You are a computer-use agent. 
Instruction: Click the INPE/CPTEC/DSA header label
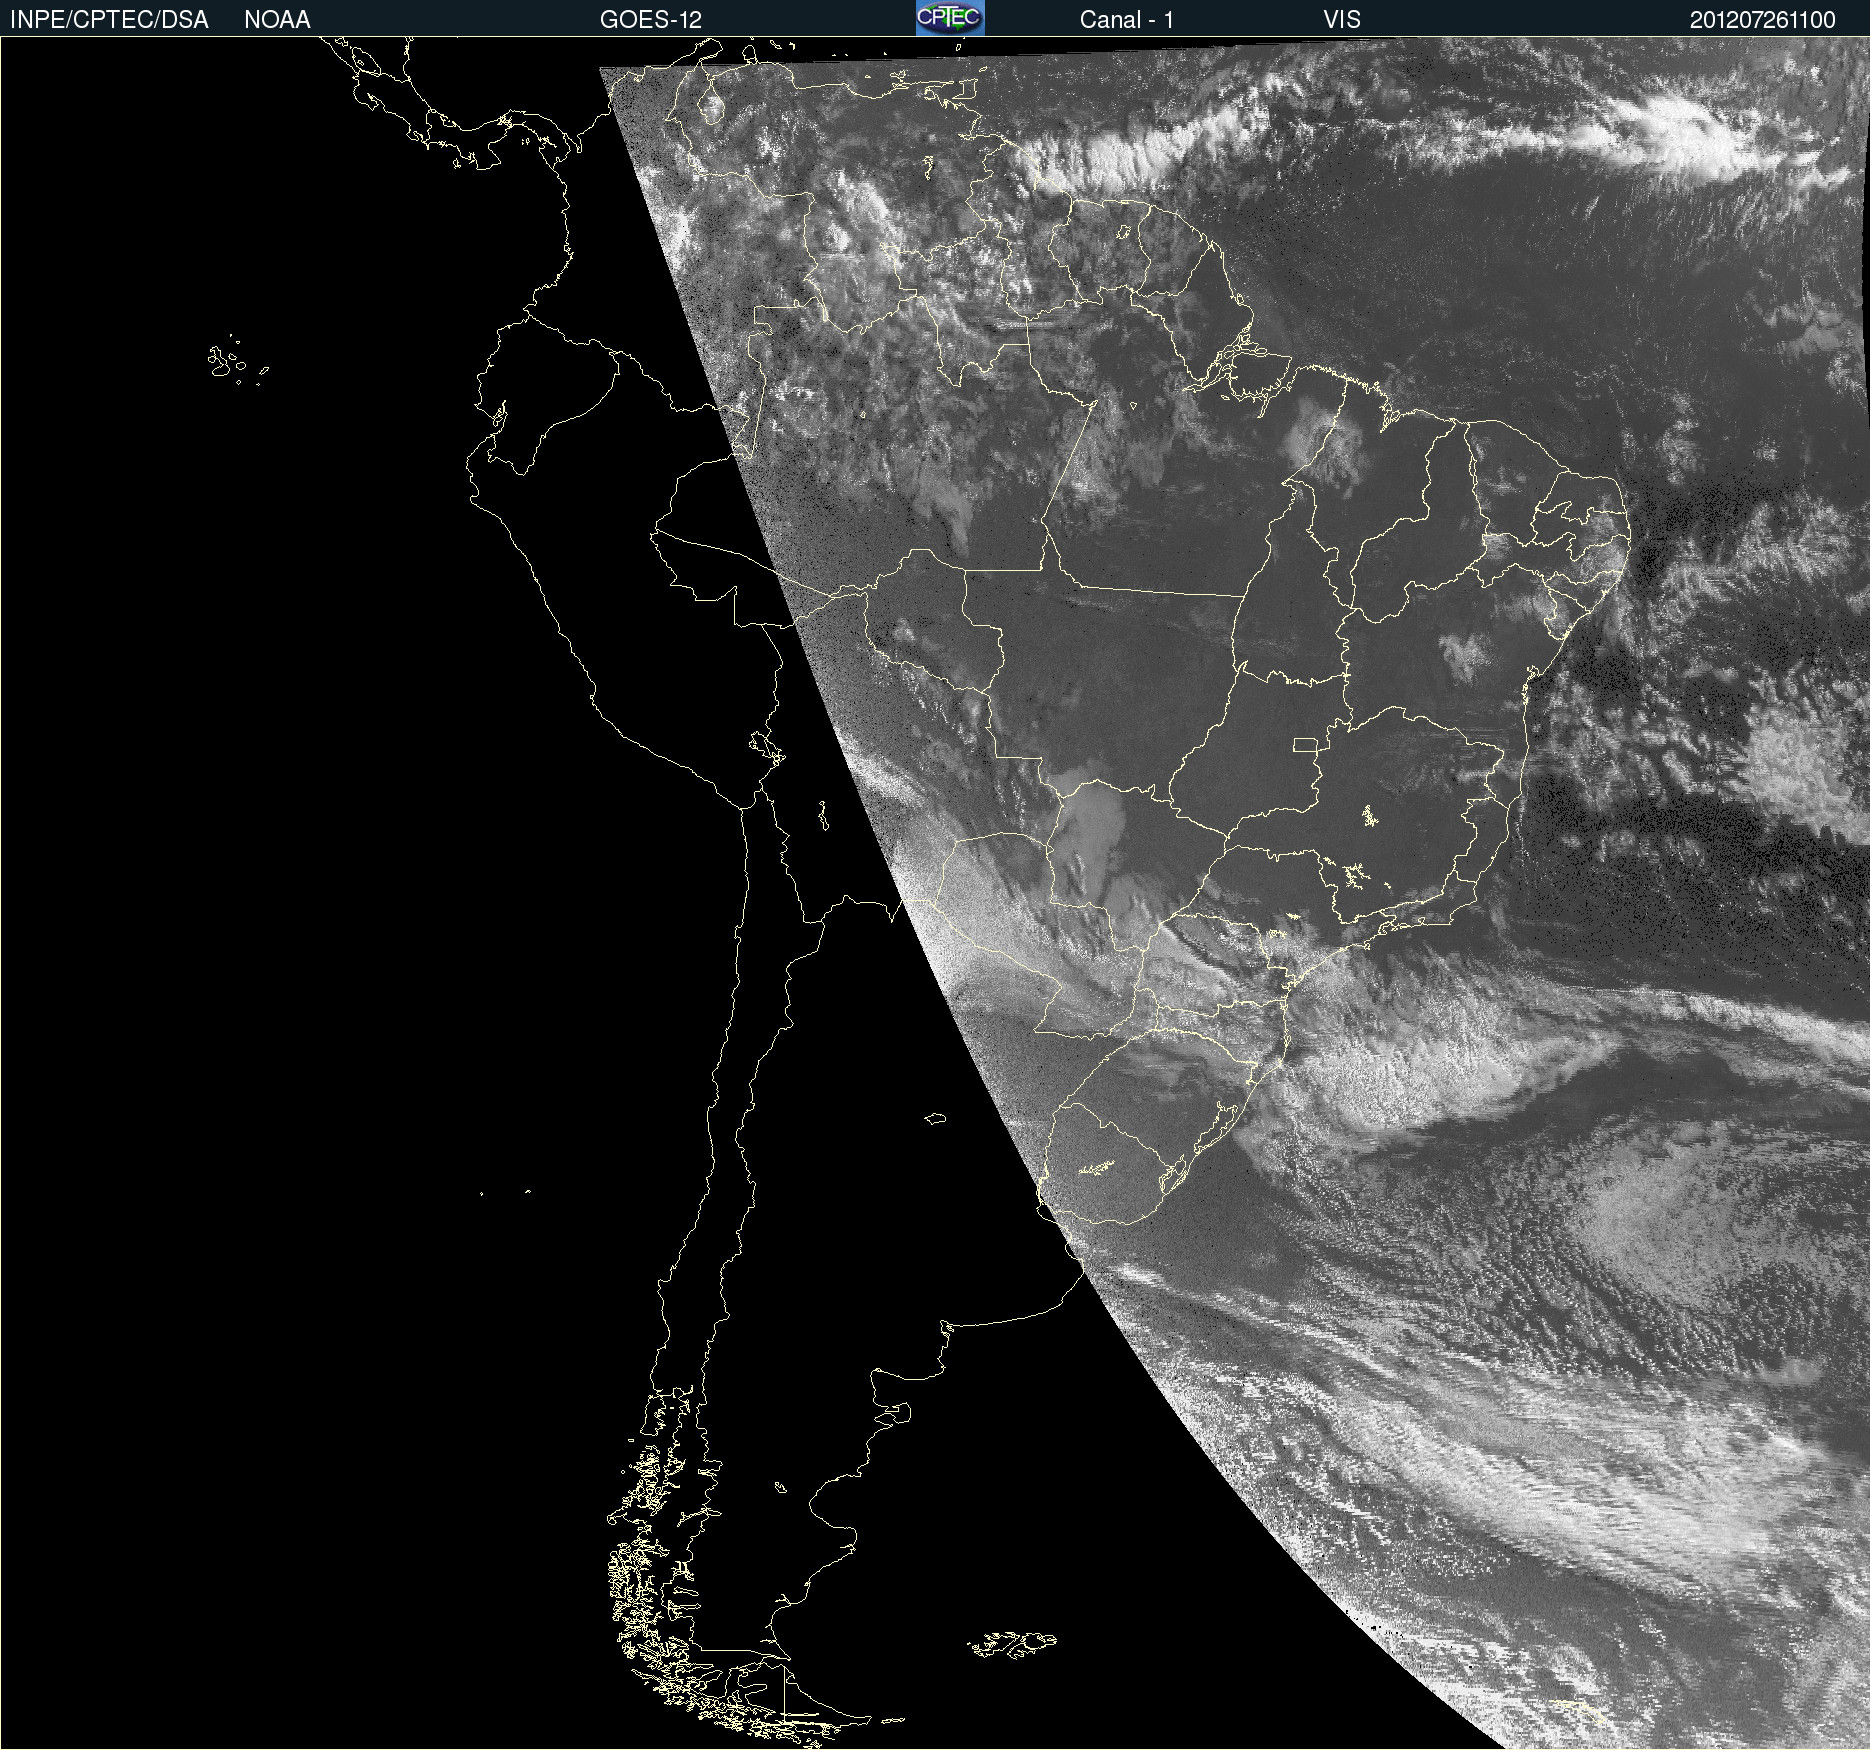point(109,20)
